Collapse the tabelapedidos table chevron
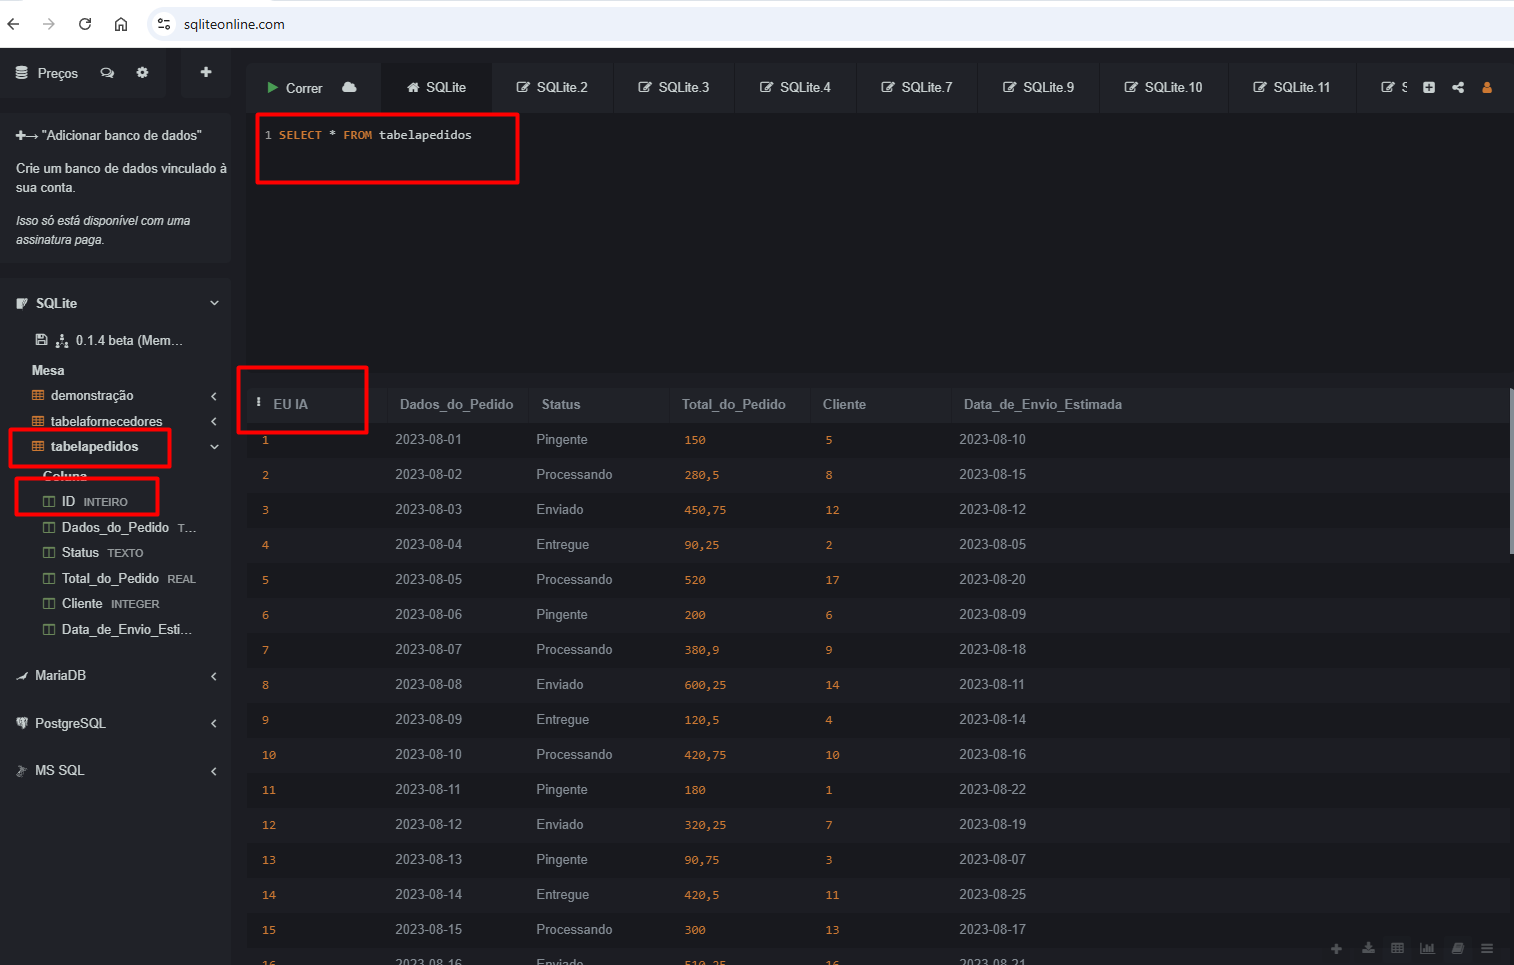The height and width of the screenshot is (965, 1514). pos(214,447)
